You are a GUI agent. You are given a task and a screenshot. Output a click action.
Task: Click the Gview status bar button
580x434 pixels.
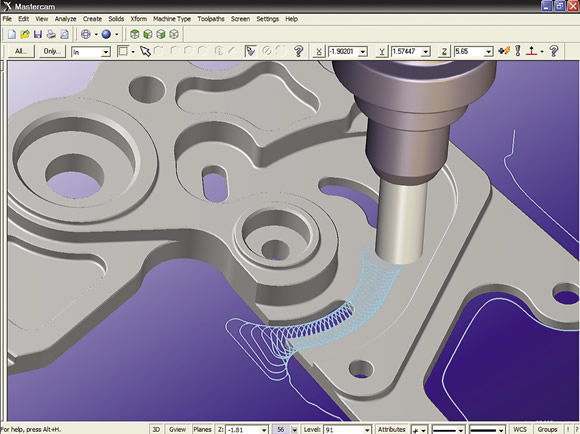pyautogui.click(x=178, y=430)
